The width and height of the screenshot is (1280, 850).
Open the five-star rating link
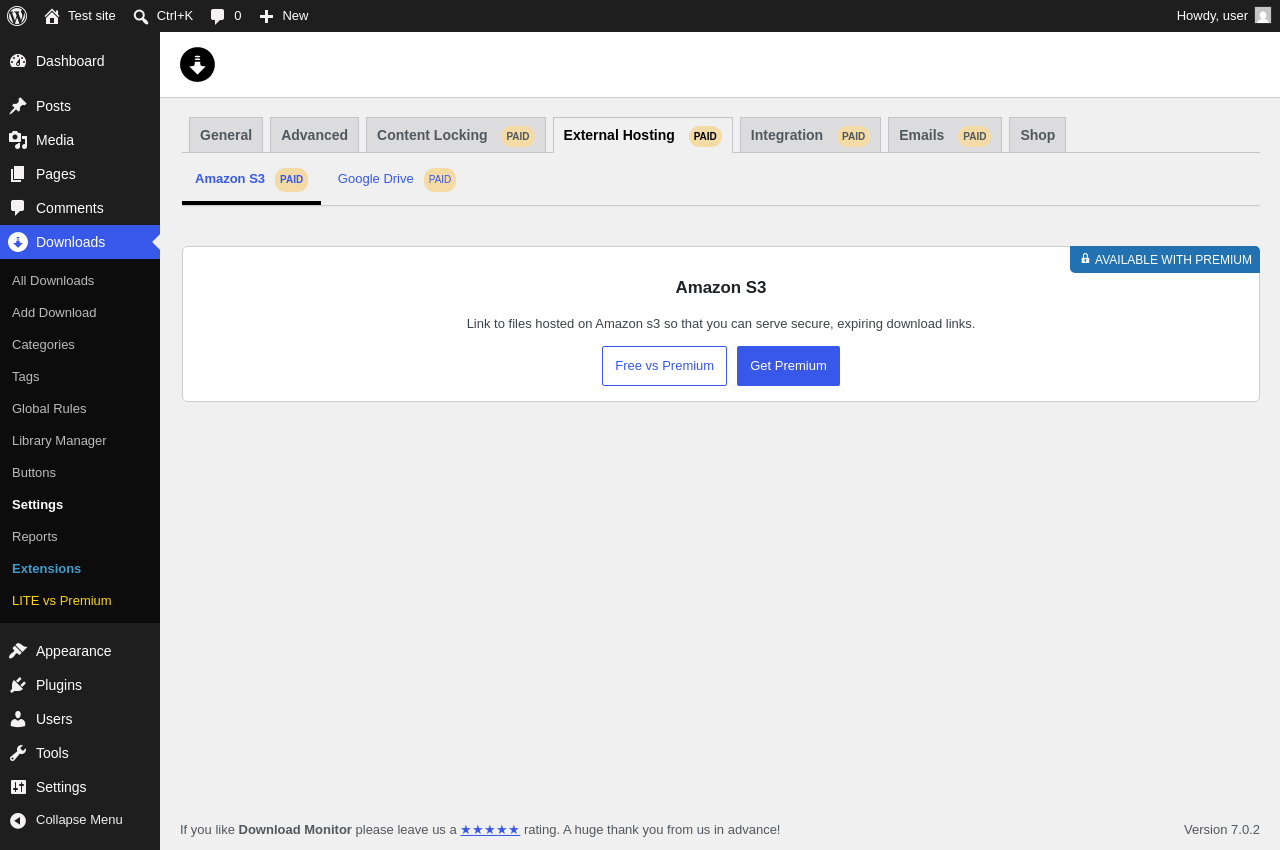coord(490,830)
